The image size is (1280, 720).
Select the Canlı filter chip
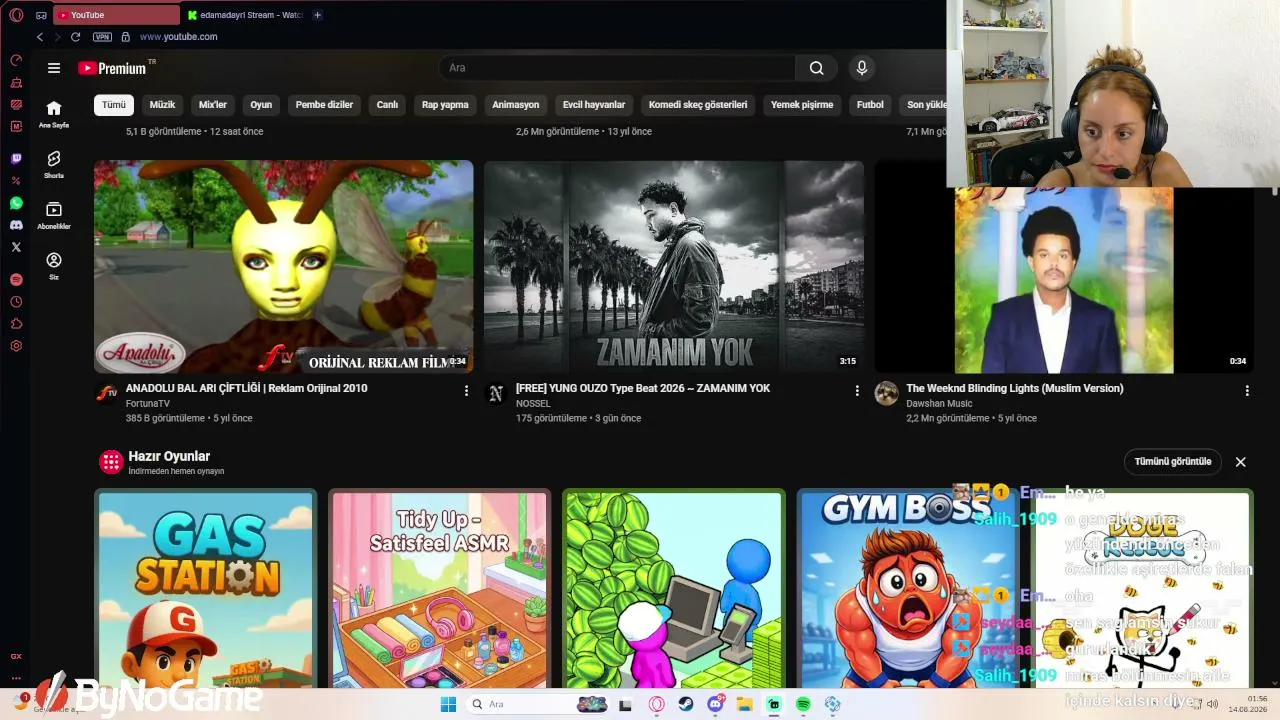click(387, 105)
